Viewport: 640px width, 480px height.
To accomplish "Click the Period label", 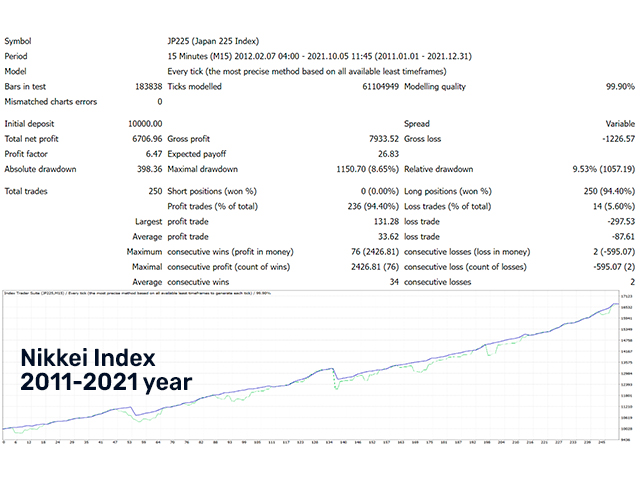I will 16,56.
